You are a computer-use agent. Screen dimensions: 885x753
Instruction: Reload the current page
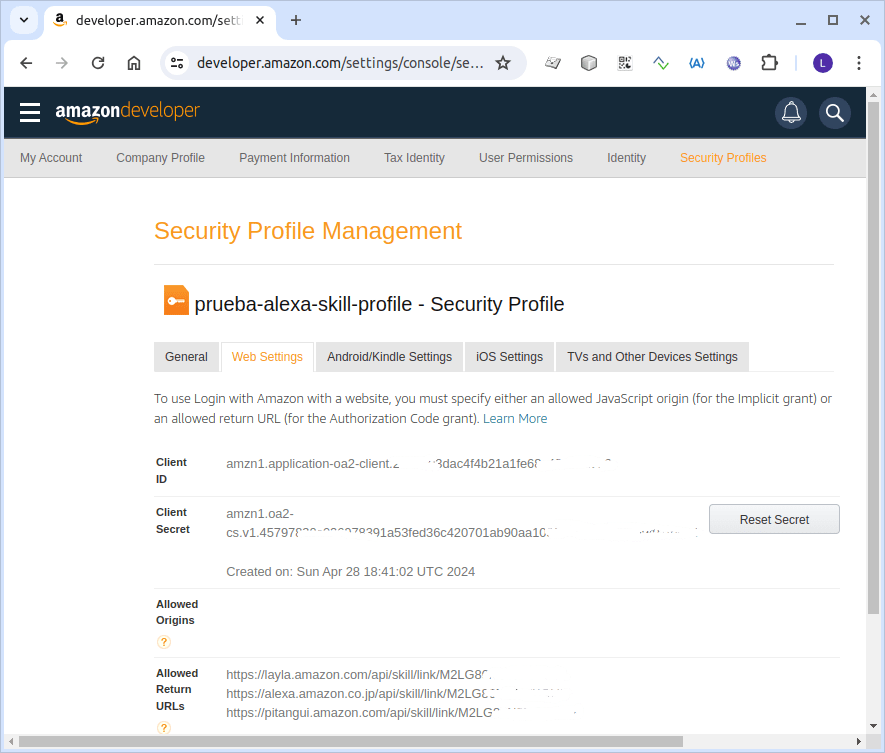tap(98, 63)
